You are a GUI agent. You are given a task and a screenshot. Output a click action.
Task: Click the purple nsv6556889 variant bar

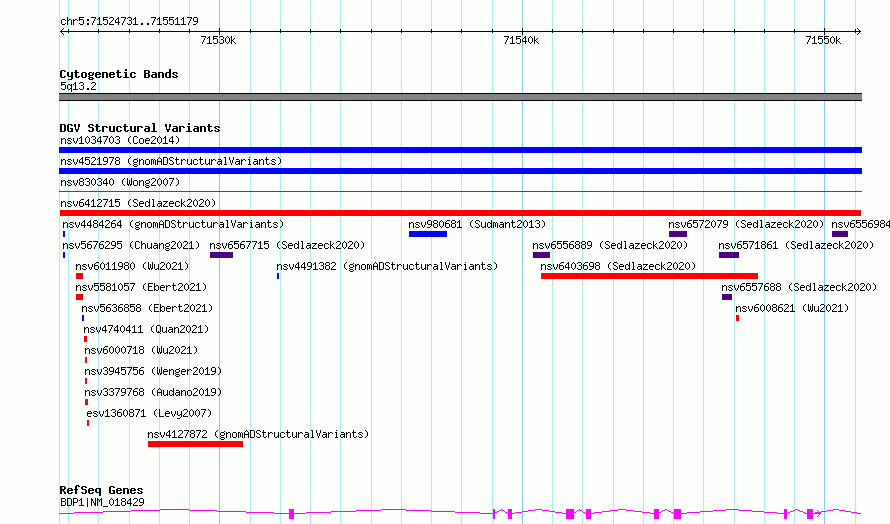click(541, 255)
